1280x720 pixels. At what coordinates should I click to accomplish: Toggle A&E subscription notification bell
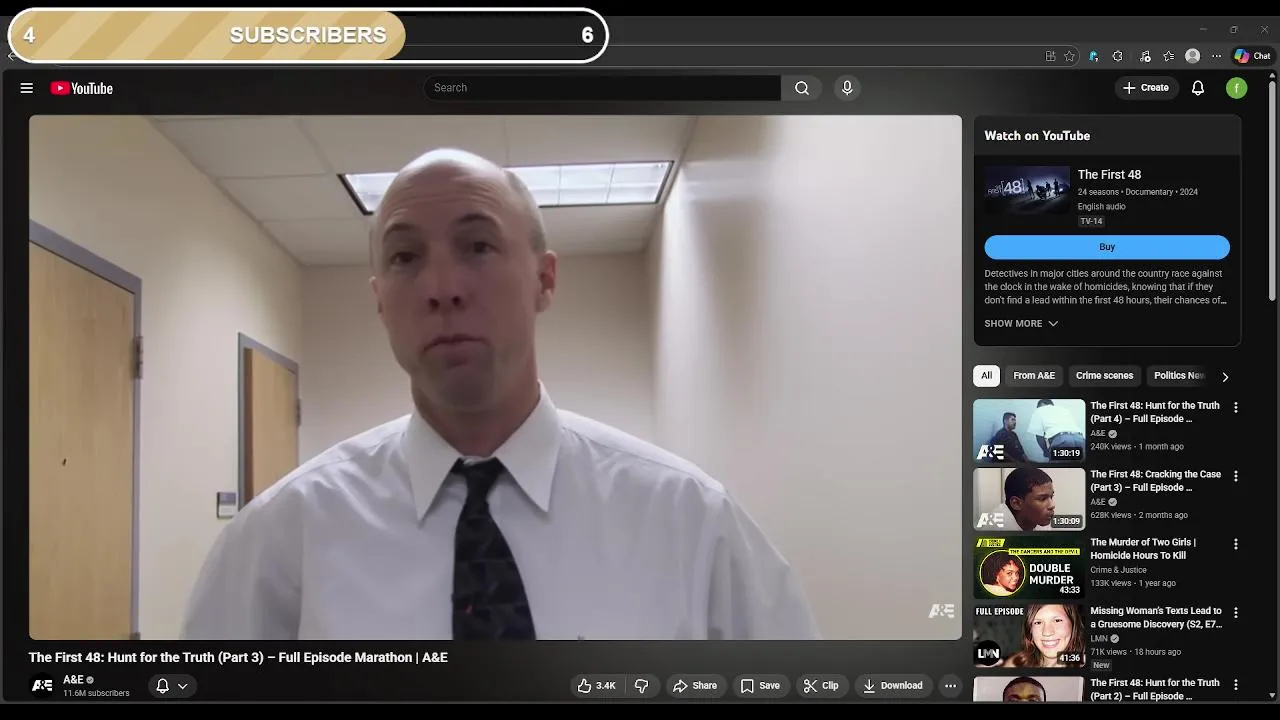(x=162, y=686)
